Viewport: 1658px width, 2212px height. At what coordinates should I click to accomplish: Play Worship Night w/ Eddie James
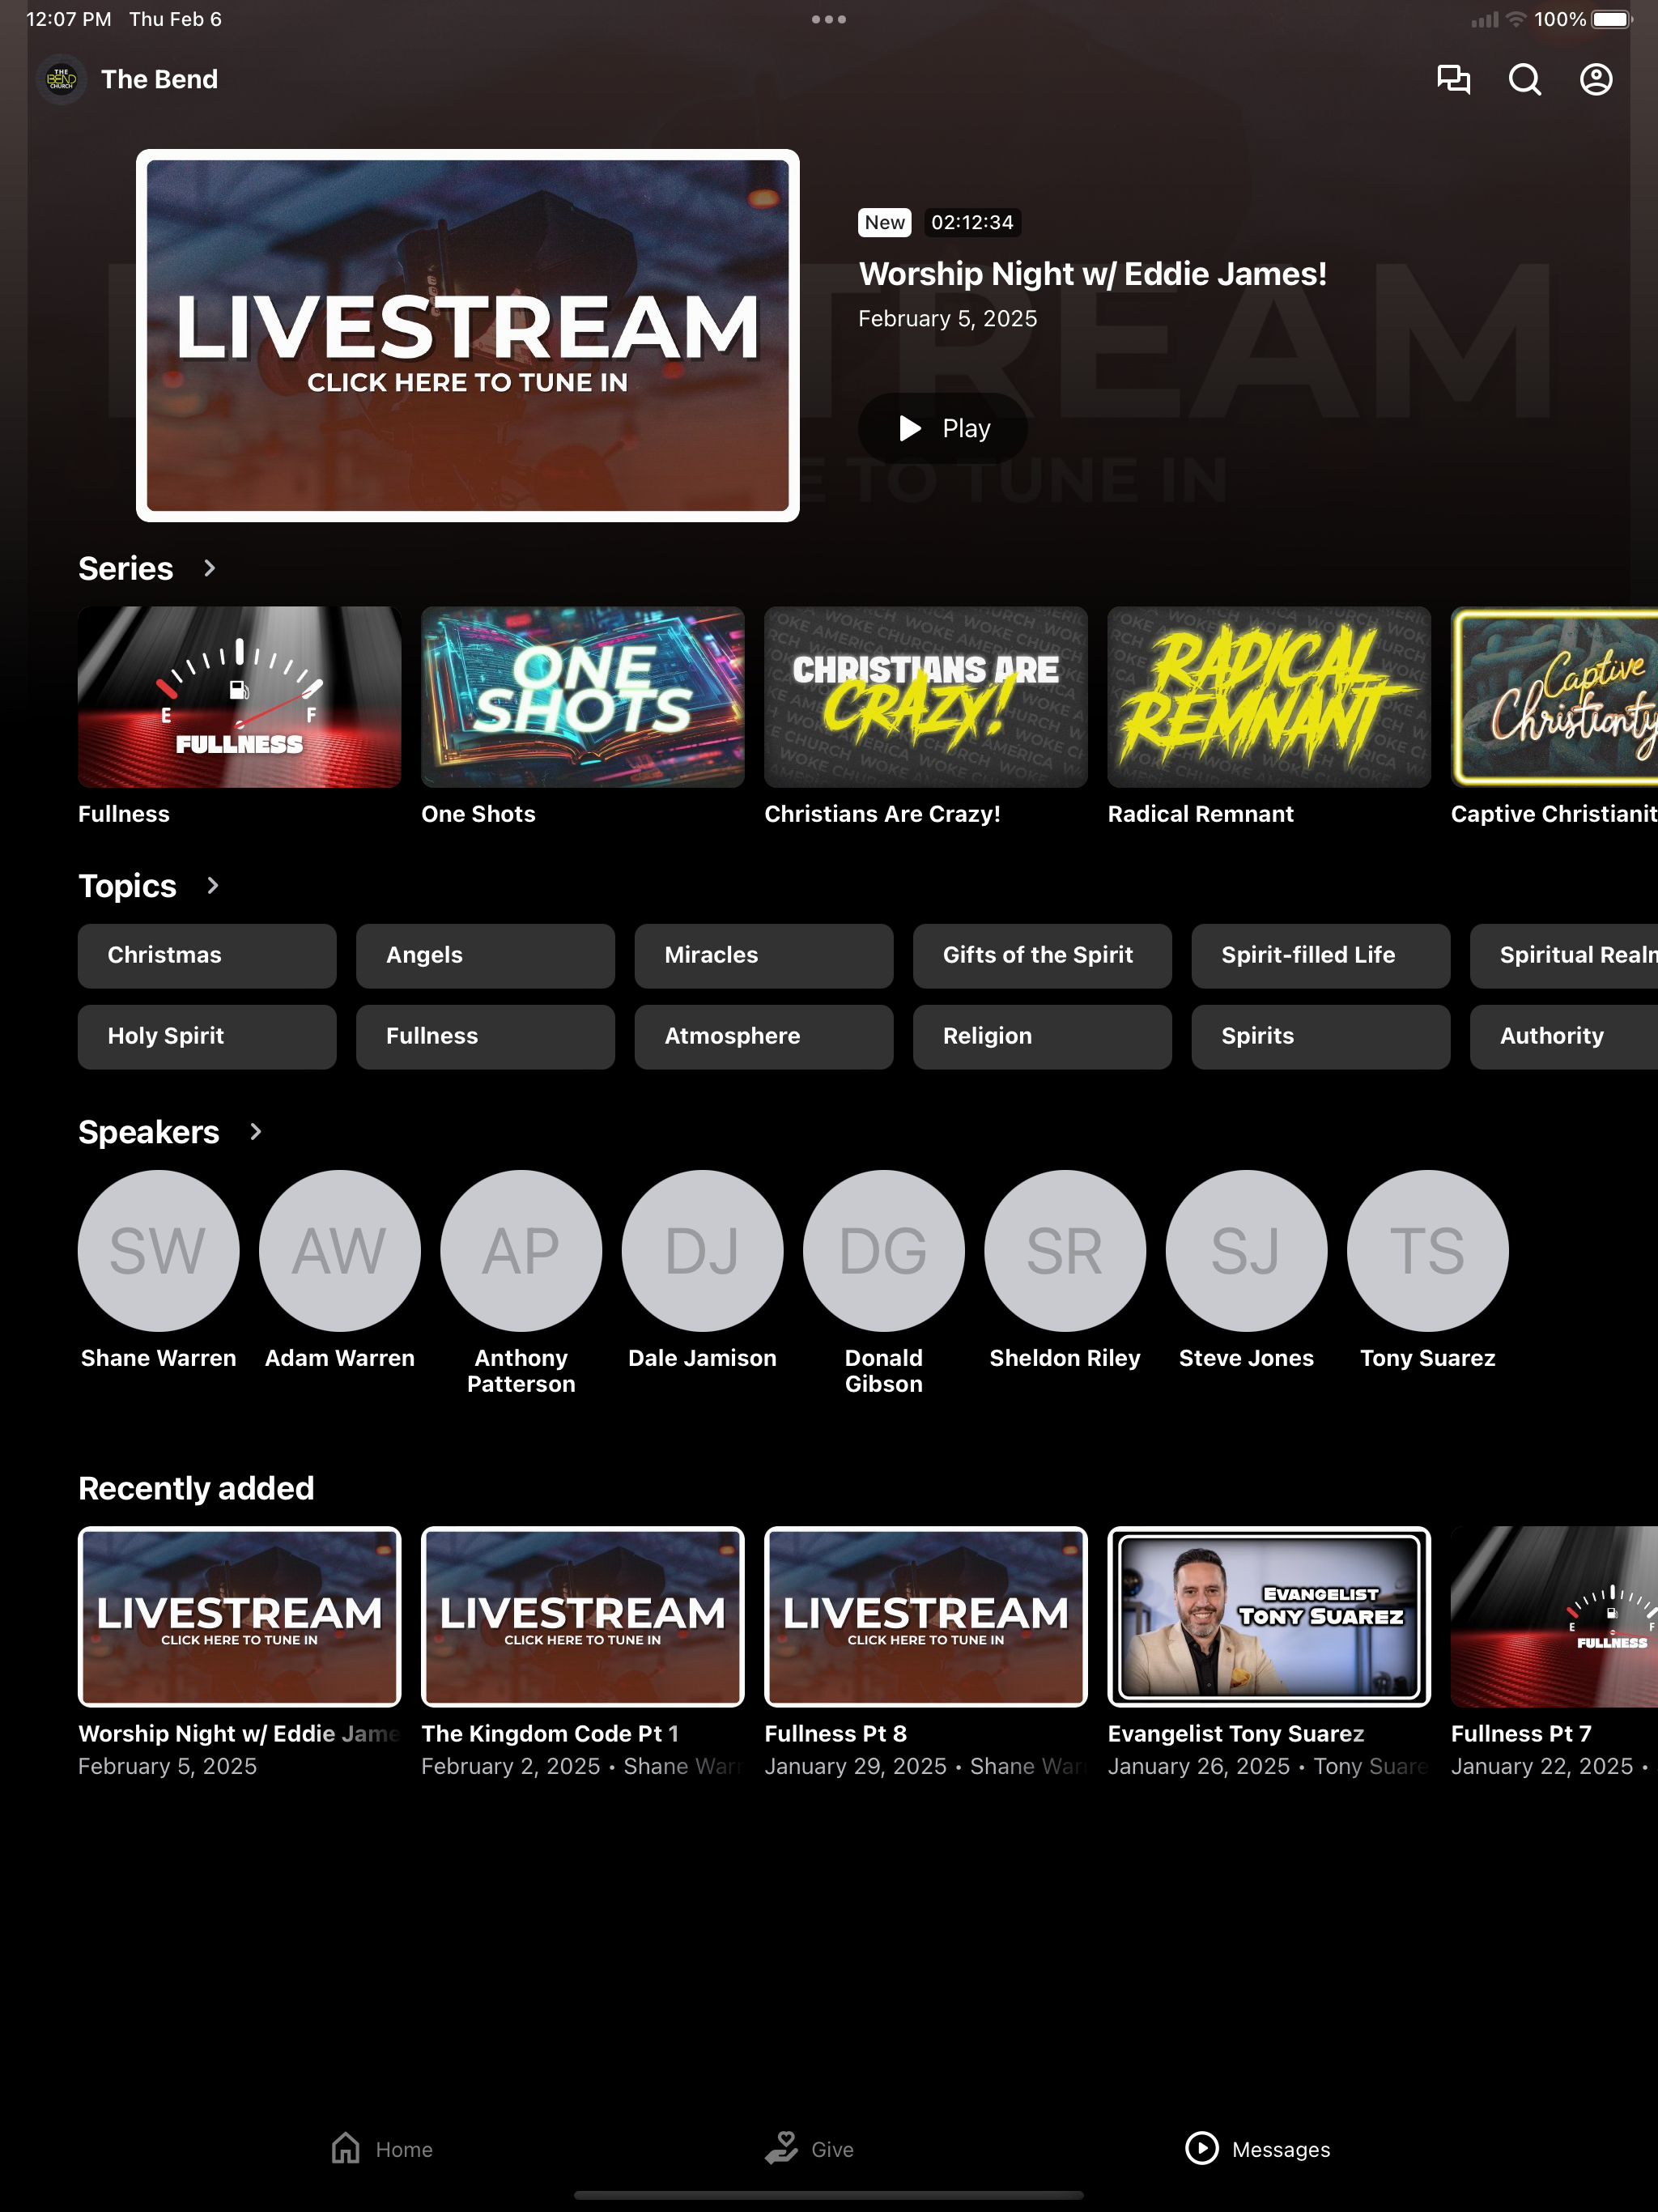tap(943, 428)
